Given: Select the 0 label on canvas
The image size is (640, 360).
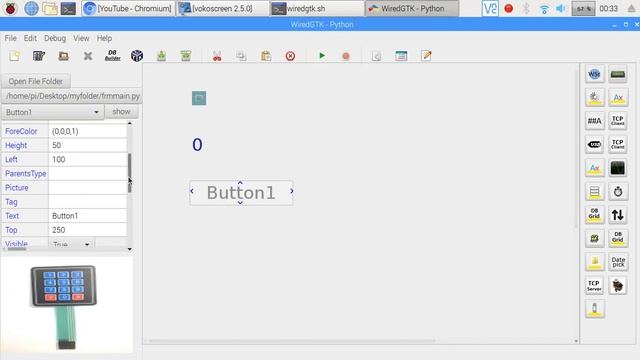Looking at the screenshot, I should point(197,144).
